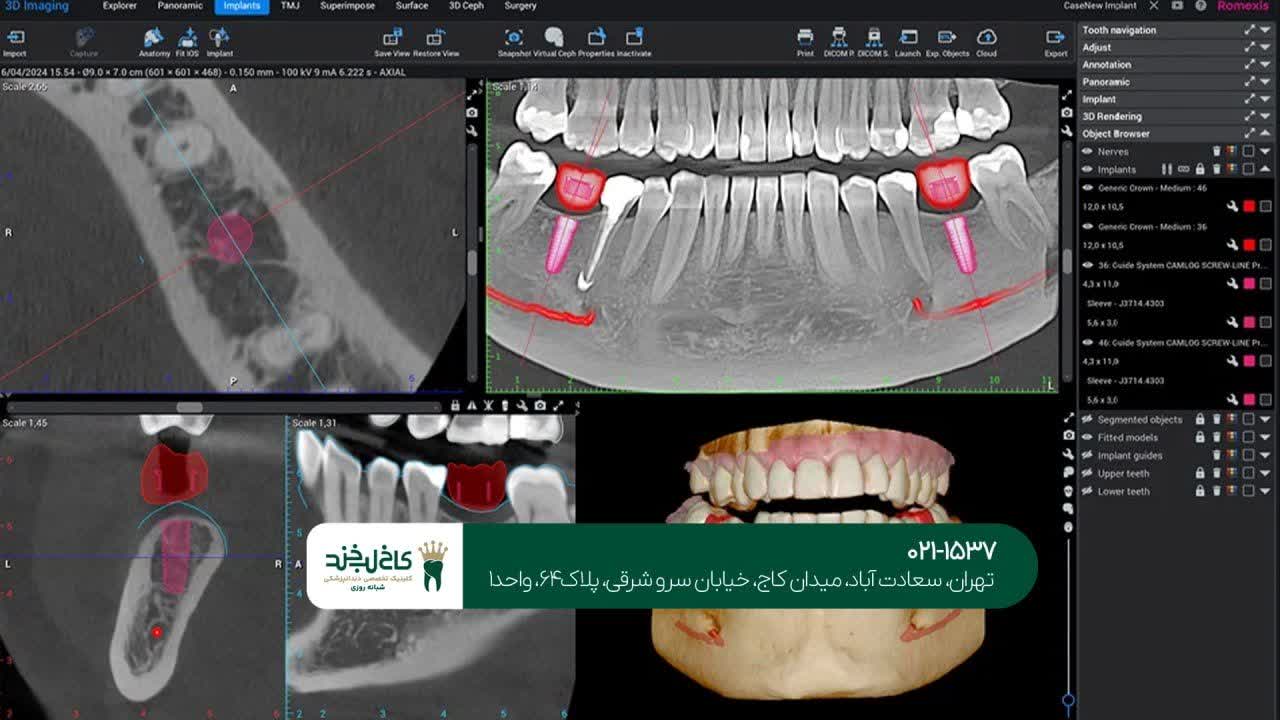The height and width of the screenshot is (720, 1280).
Task: Upload the case to Cloud
Action: (x=986, y=38)
